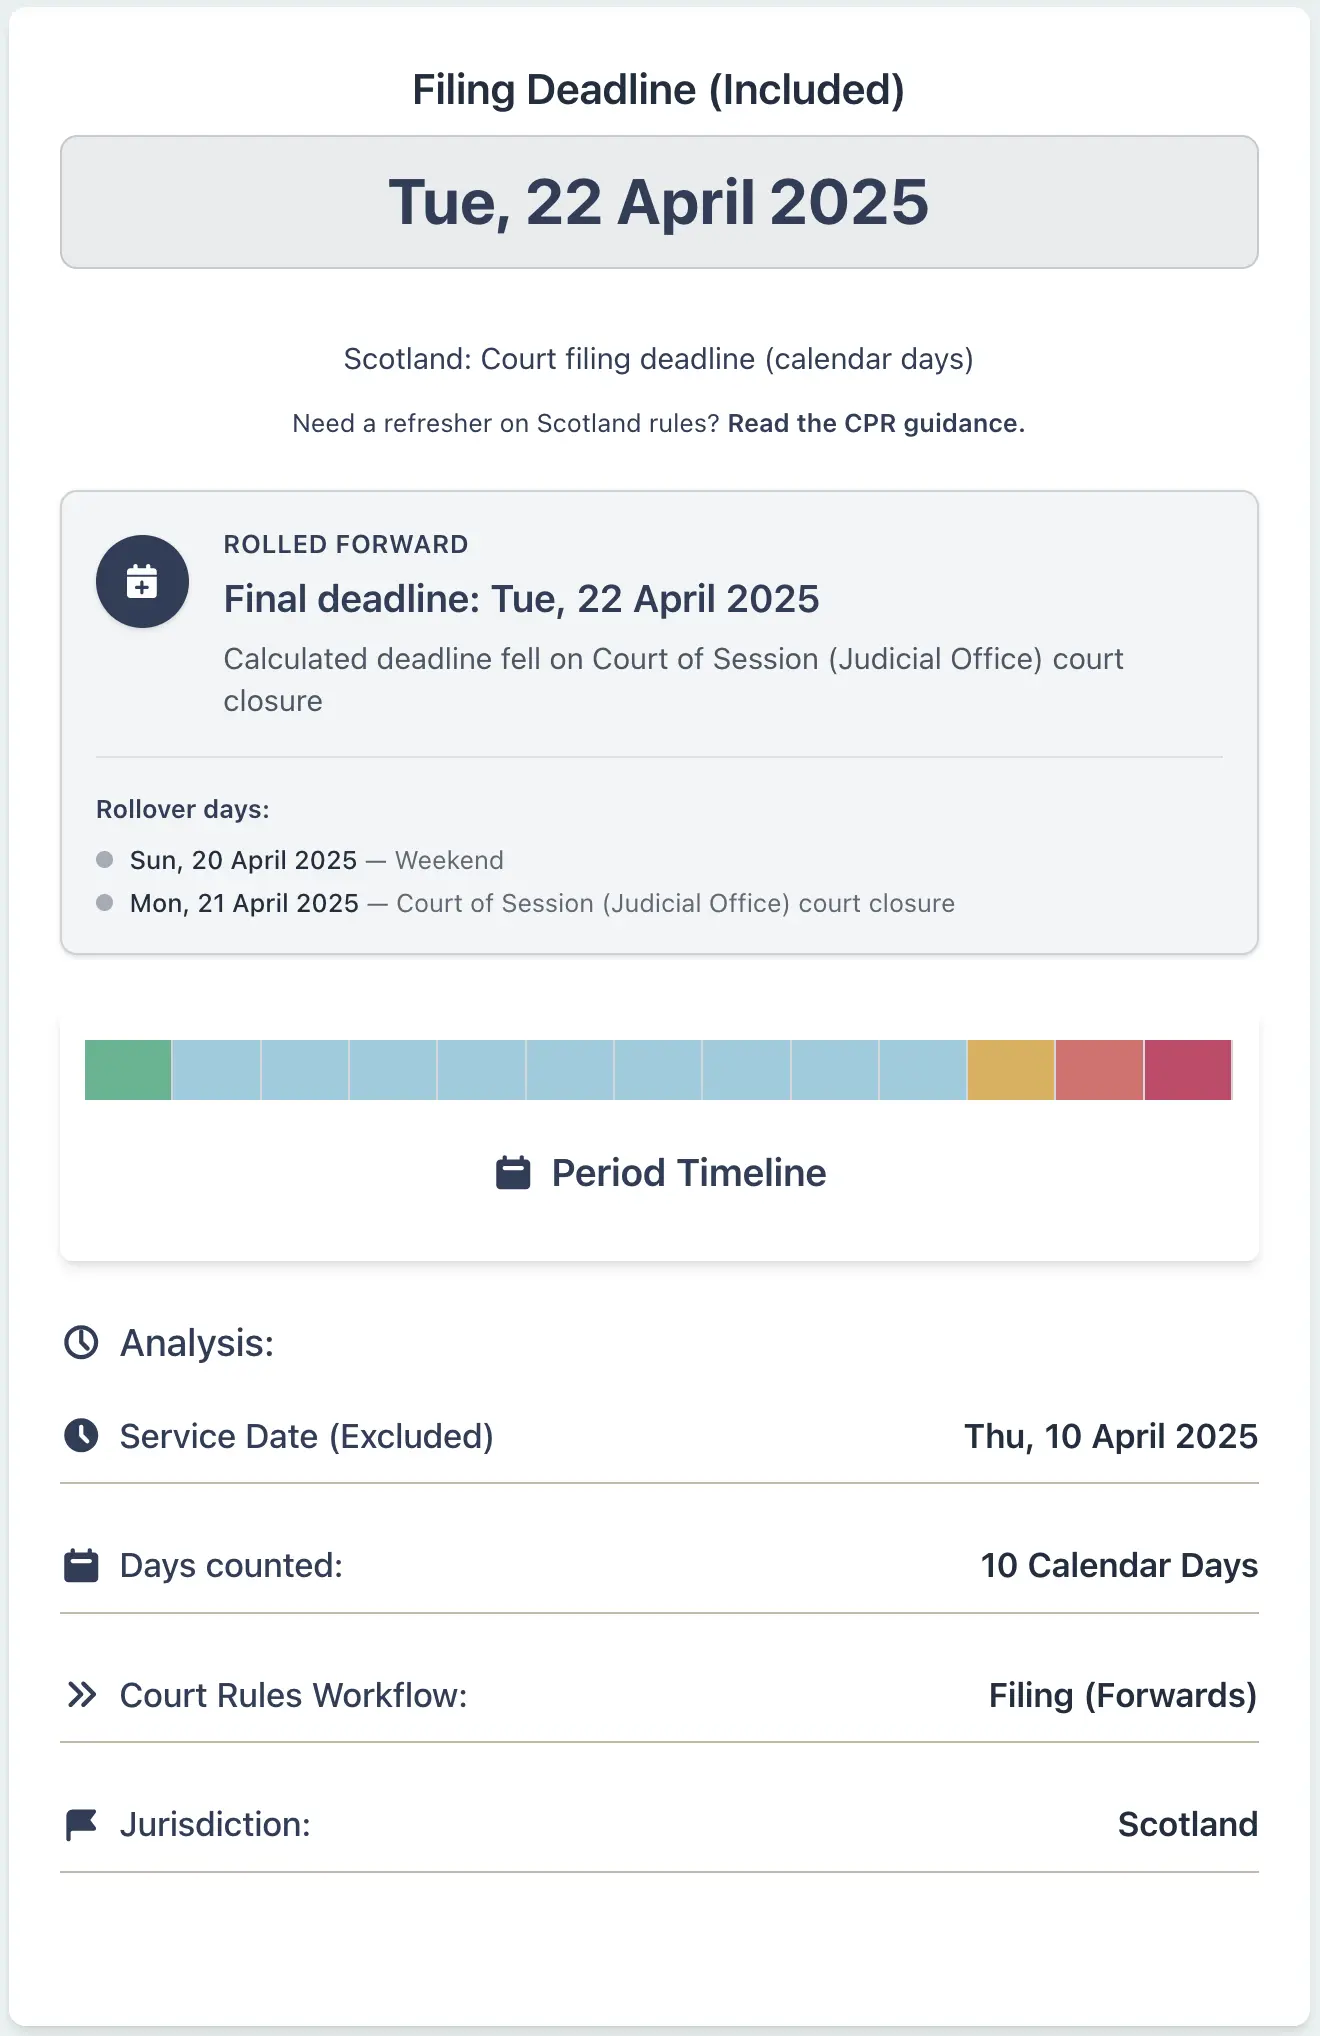Select the Period Timeline calendar icon

click(512, 1172)
